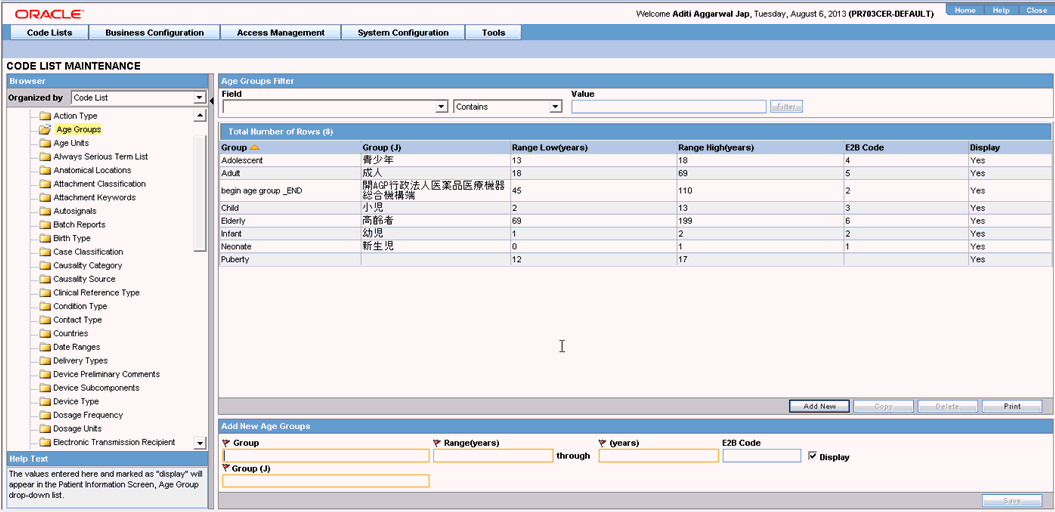Screen dimensions: 1055x512
Task: Click the Date Ranges folder icon
Action: (x=45, y=347)
